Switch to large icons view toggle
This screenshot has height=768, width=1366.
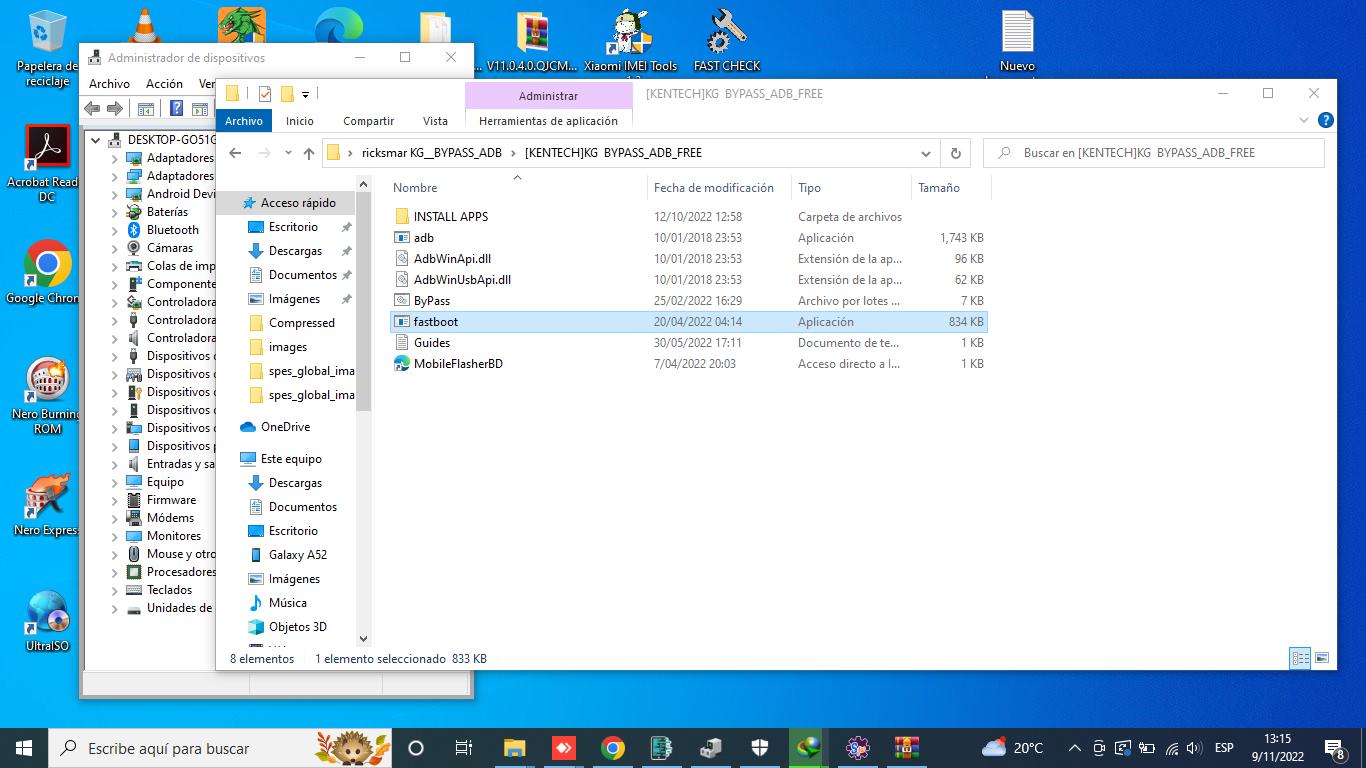click(x=1322, y=658)
